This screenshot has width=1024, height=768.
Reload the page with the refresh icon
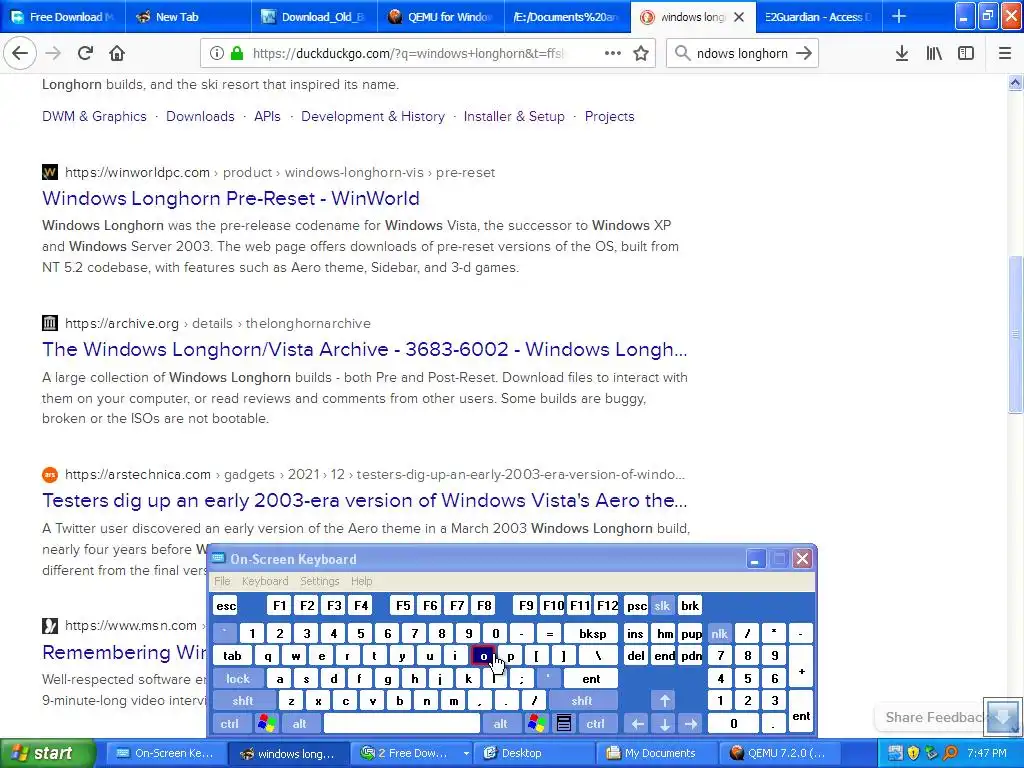[85, 53]
